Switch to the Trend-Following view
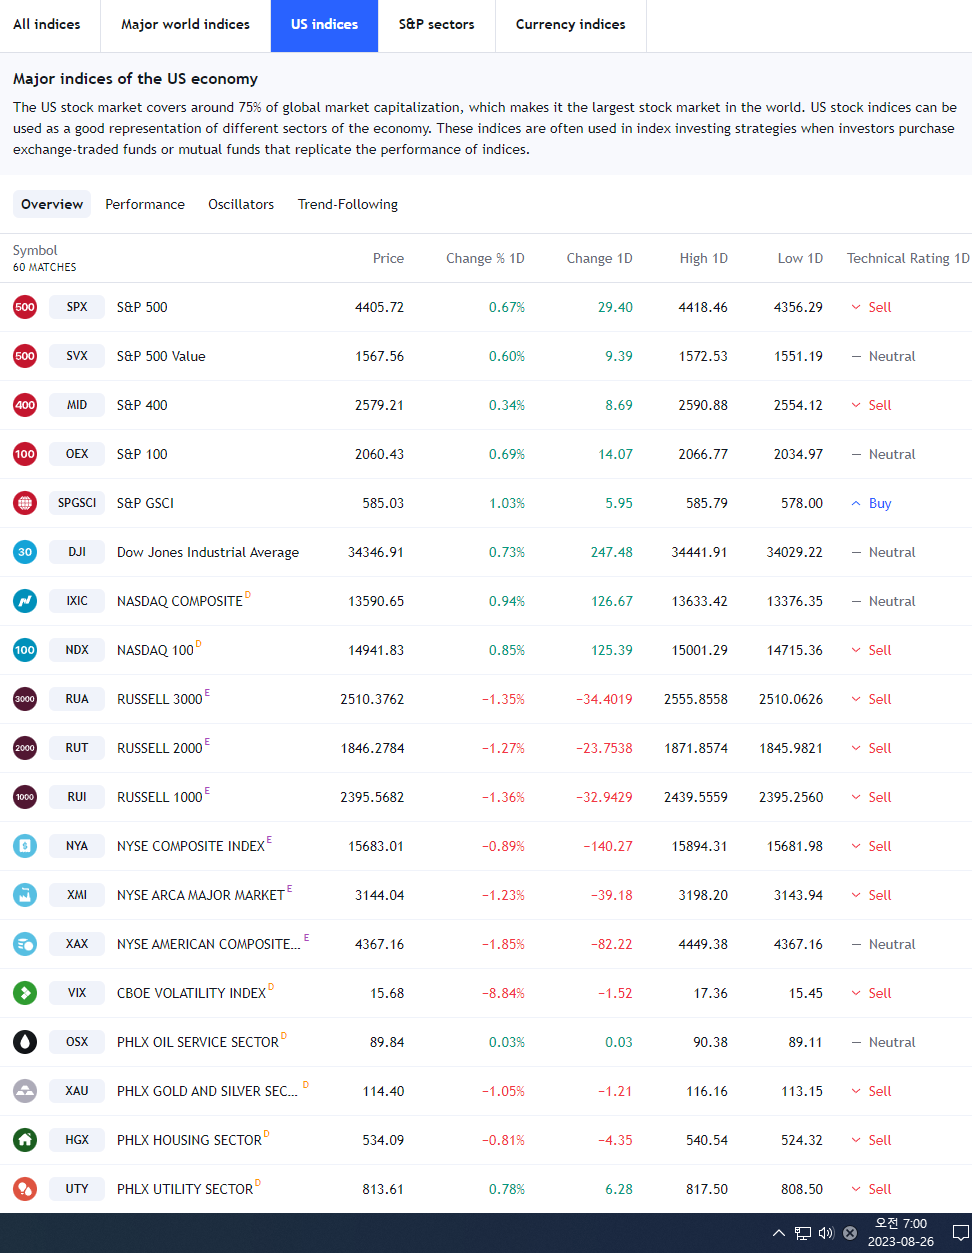The image size is (972, 1253). [348, 204]
